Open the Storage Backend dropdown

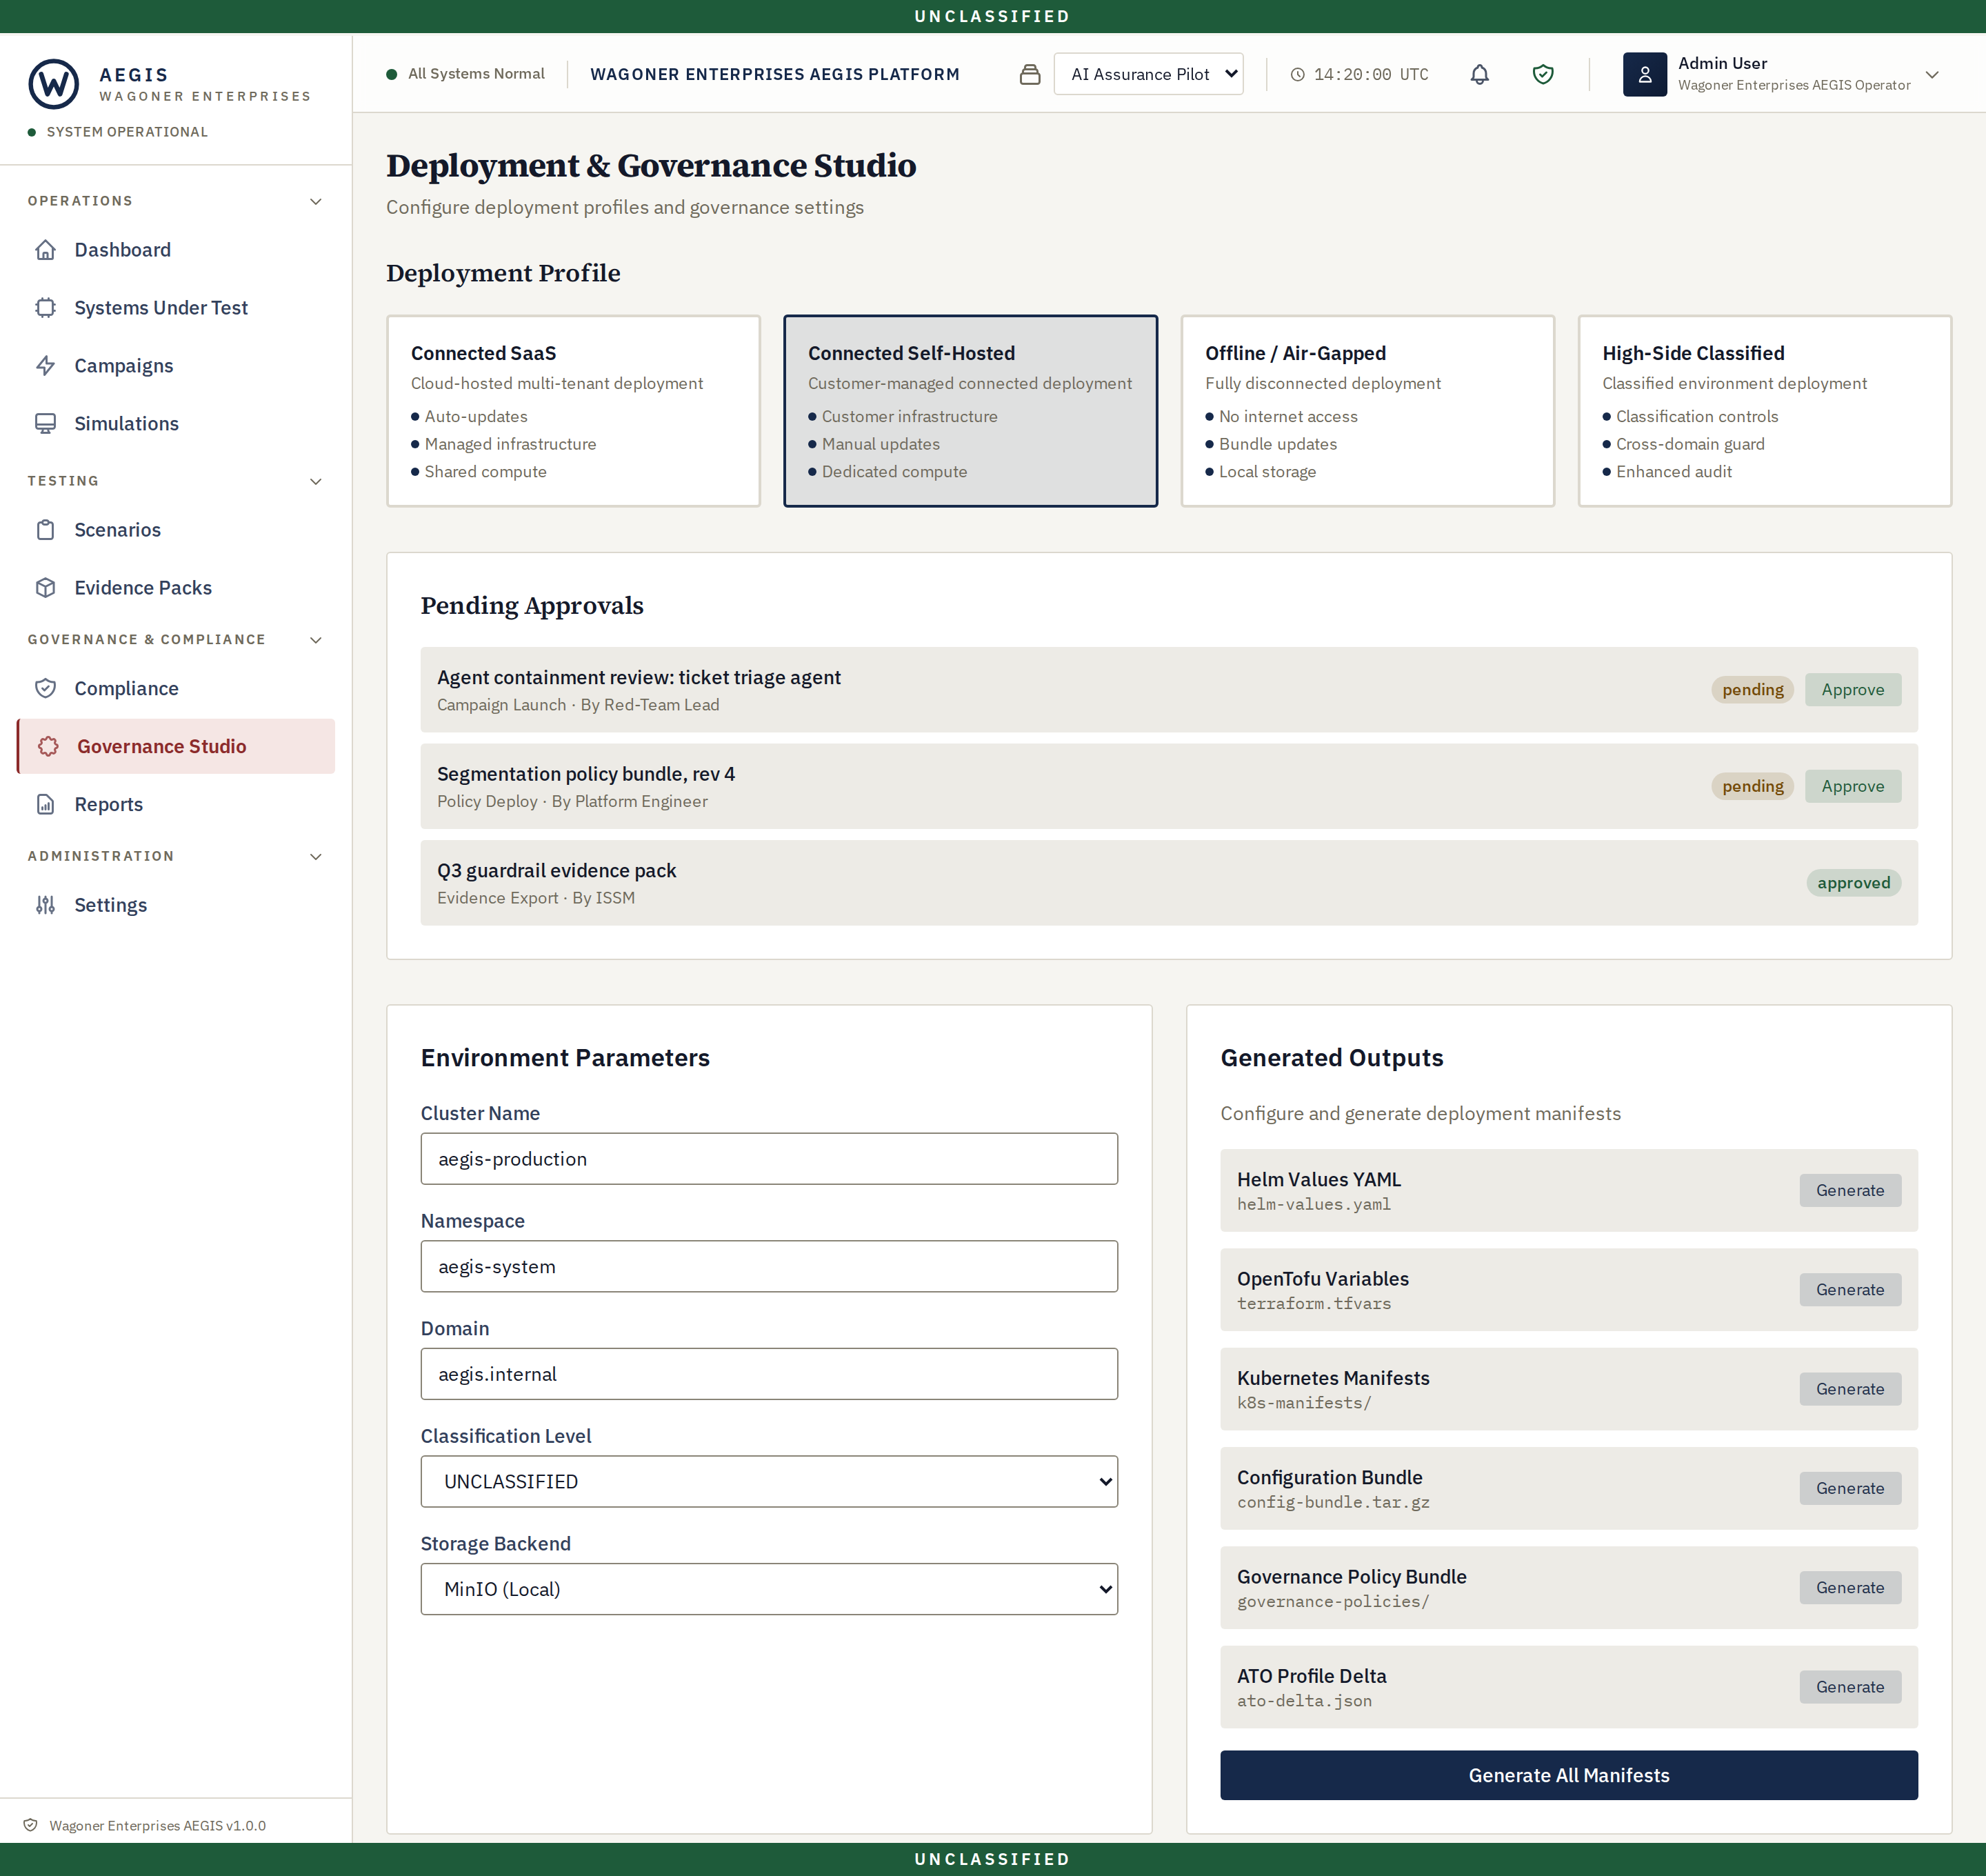pos(769,1589)
